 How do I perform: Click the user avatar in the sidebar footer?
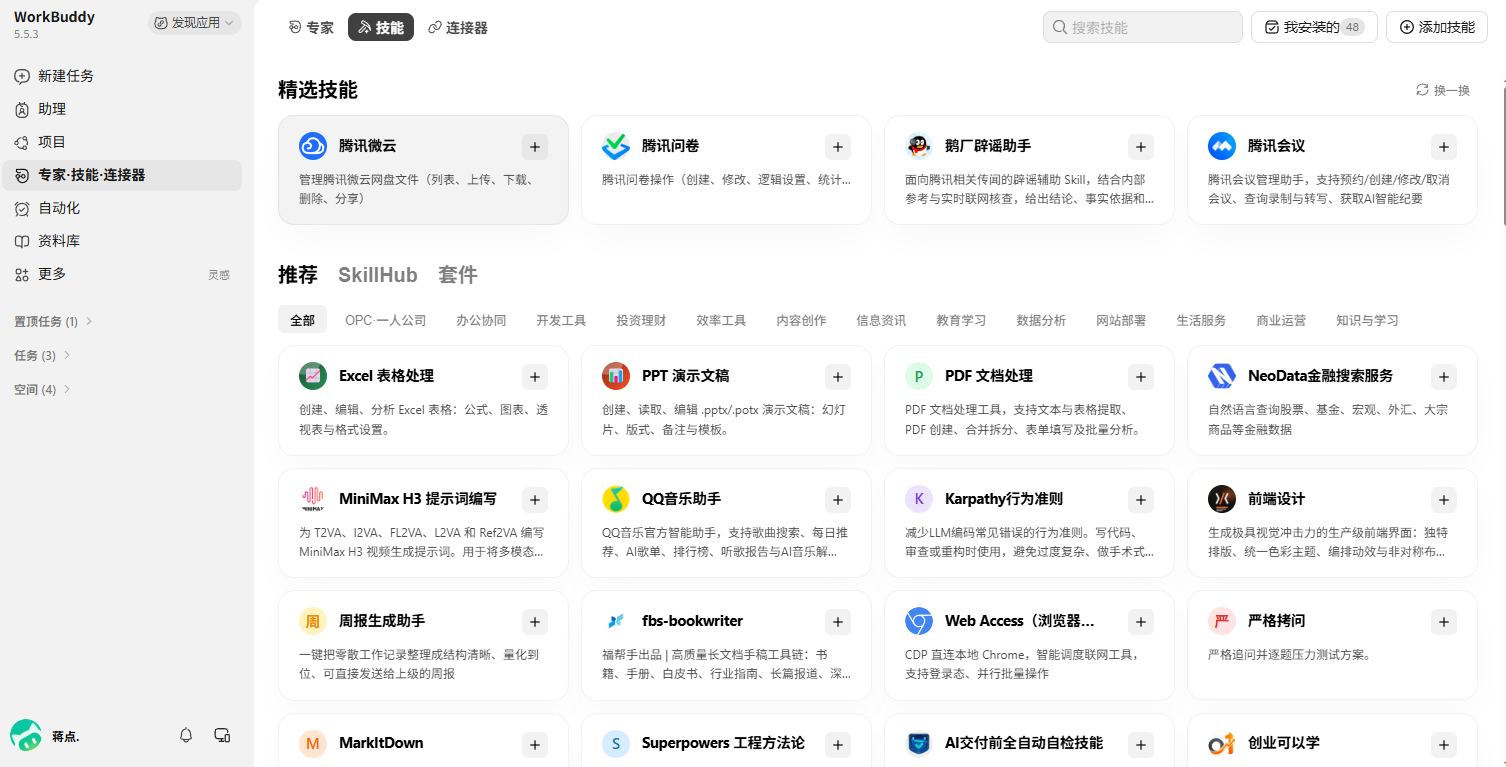tap(26, 735)
